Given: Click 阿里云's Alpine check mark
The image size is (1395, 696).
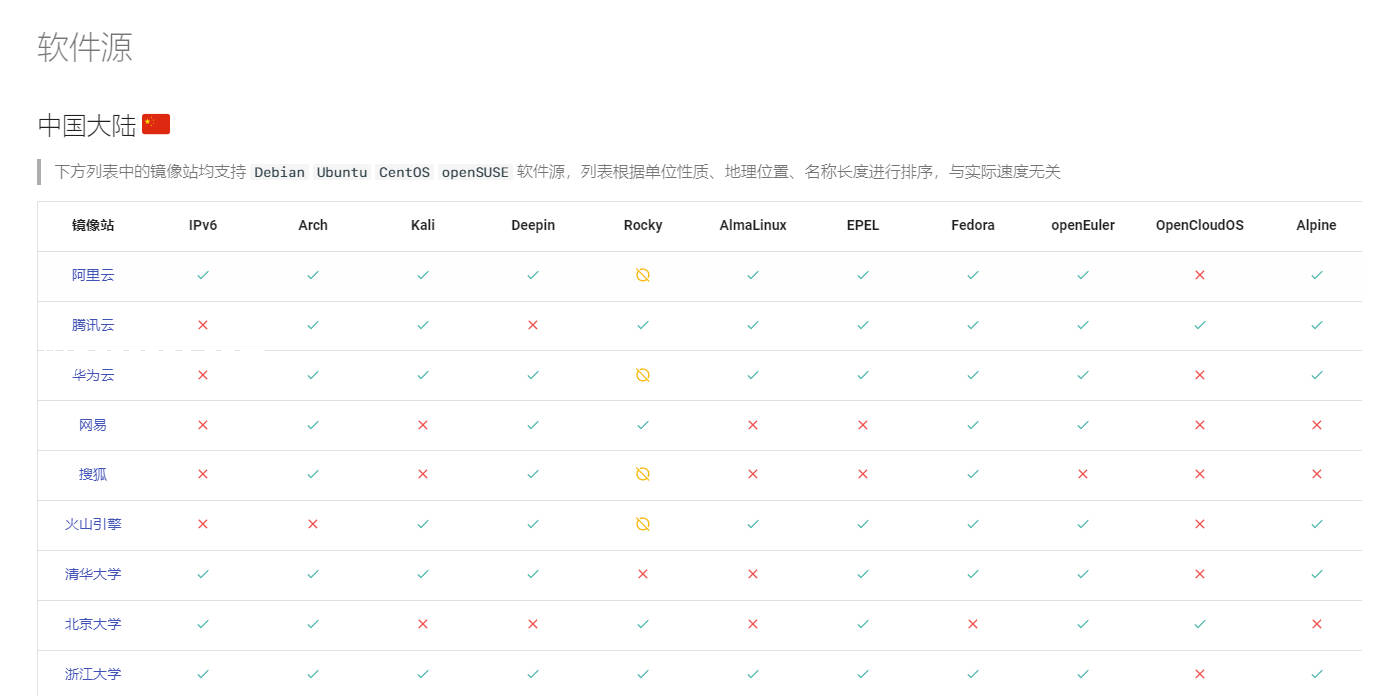Looking at the screenshot, I should click(x=1317, y=275).
